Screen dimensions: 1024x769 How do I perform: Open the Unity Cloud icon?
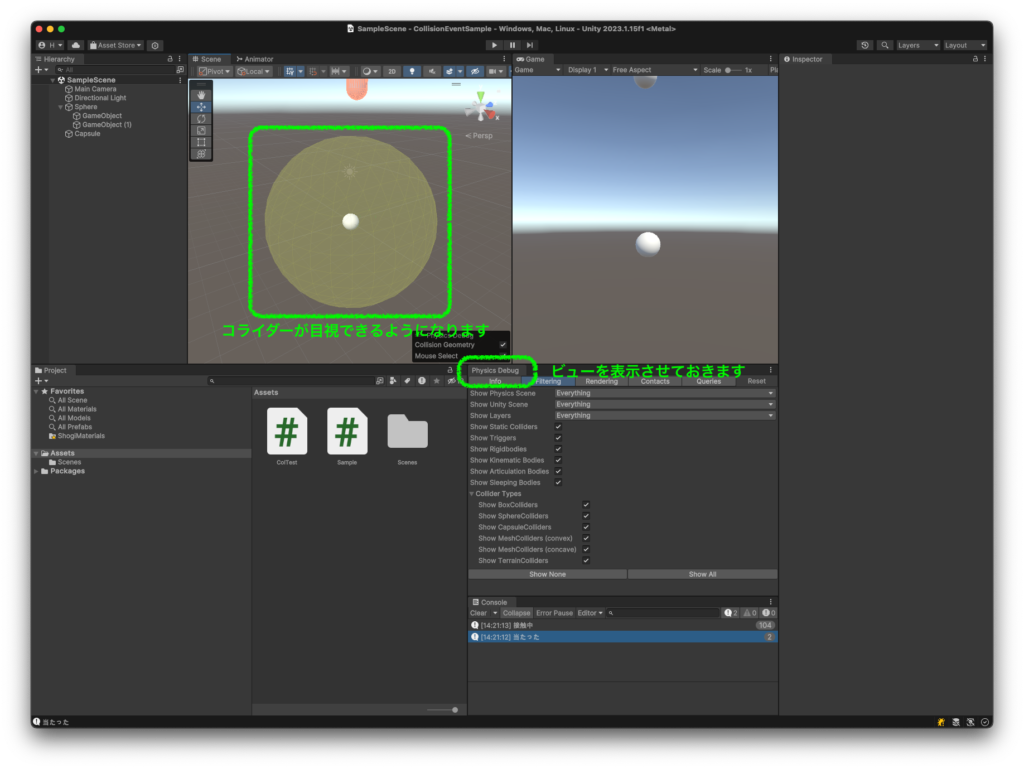tap(76, 45)
